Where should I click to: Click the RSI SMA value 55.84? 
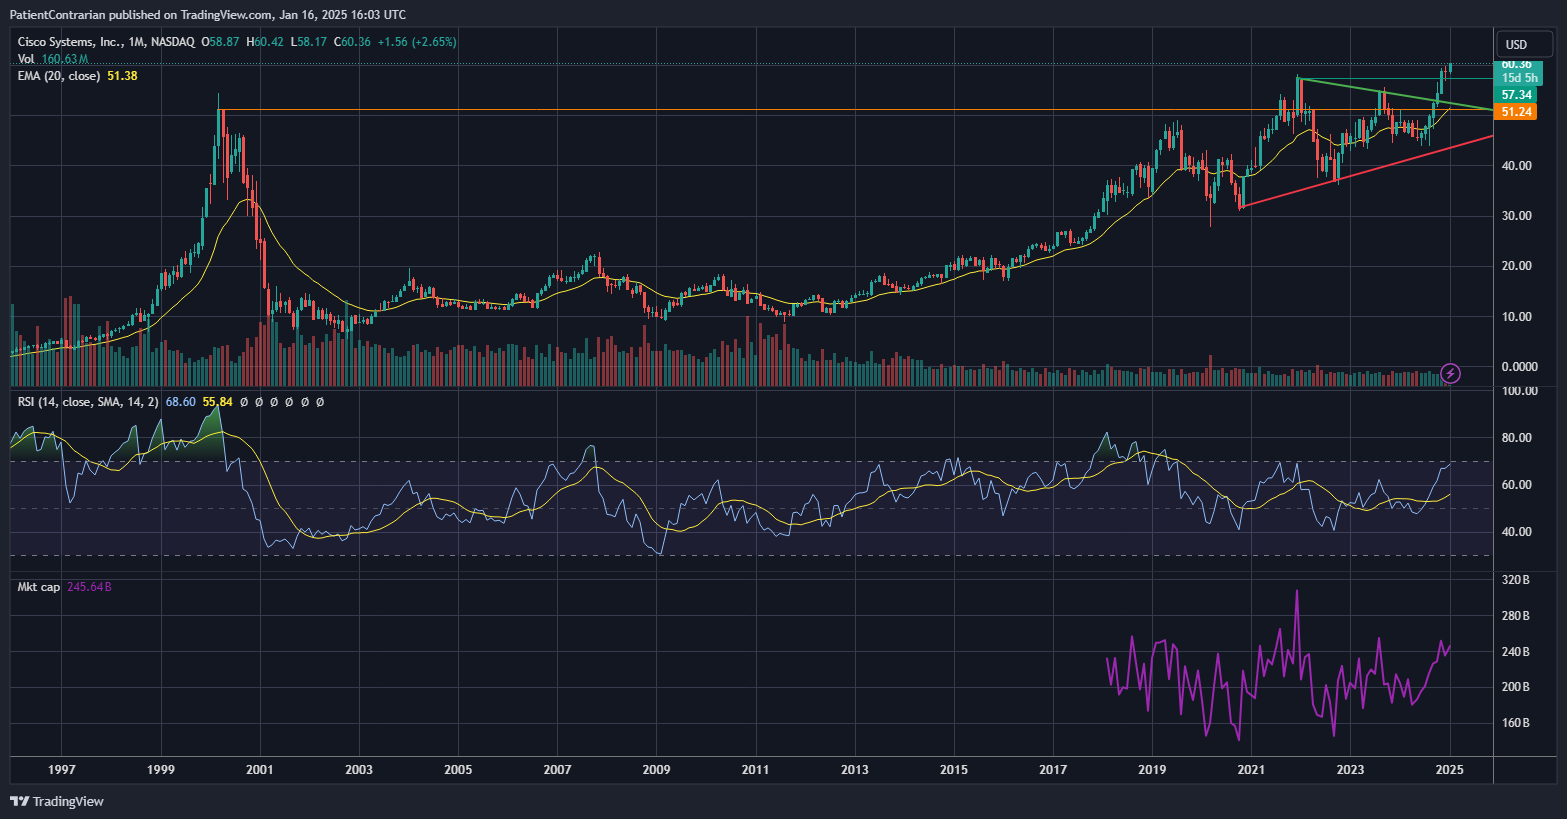217,402
